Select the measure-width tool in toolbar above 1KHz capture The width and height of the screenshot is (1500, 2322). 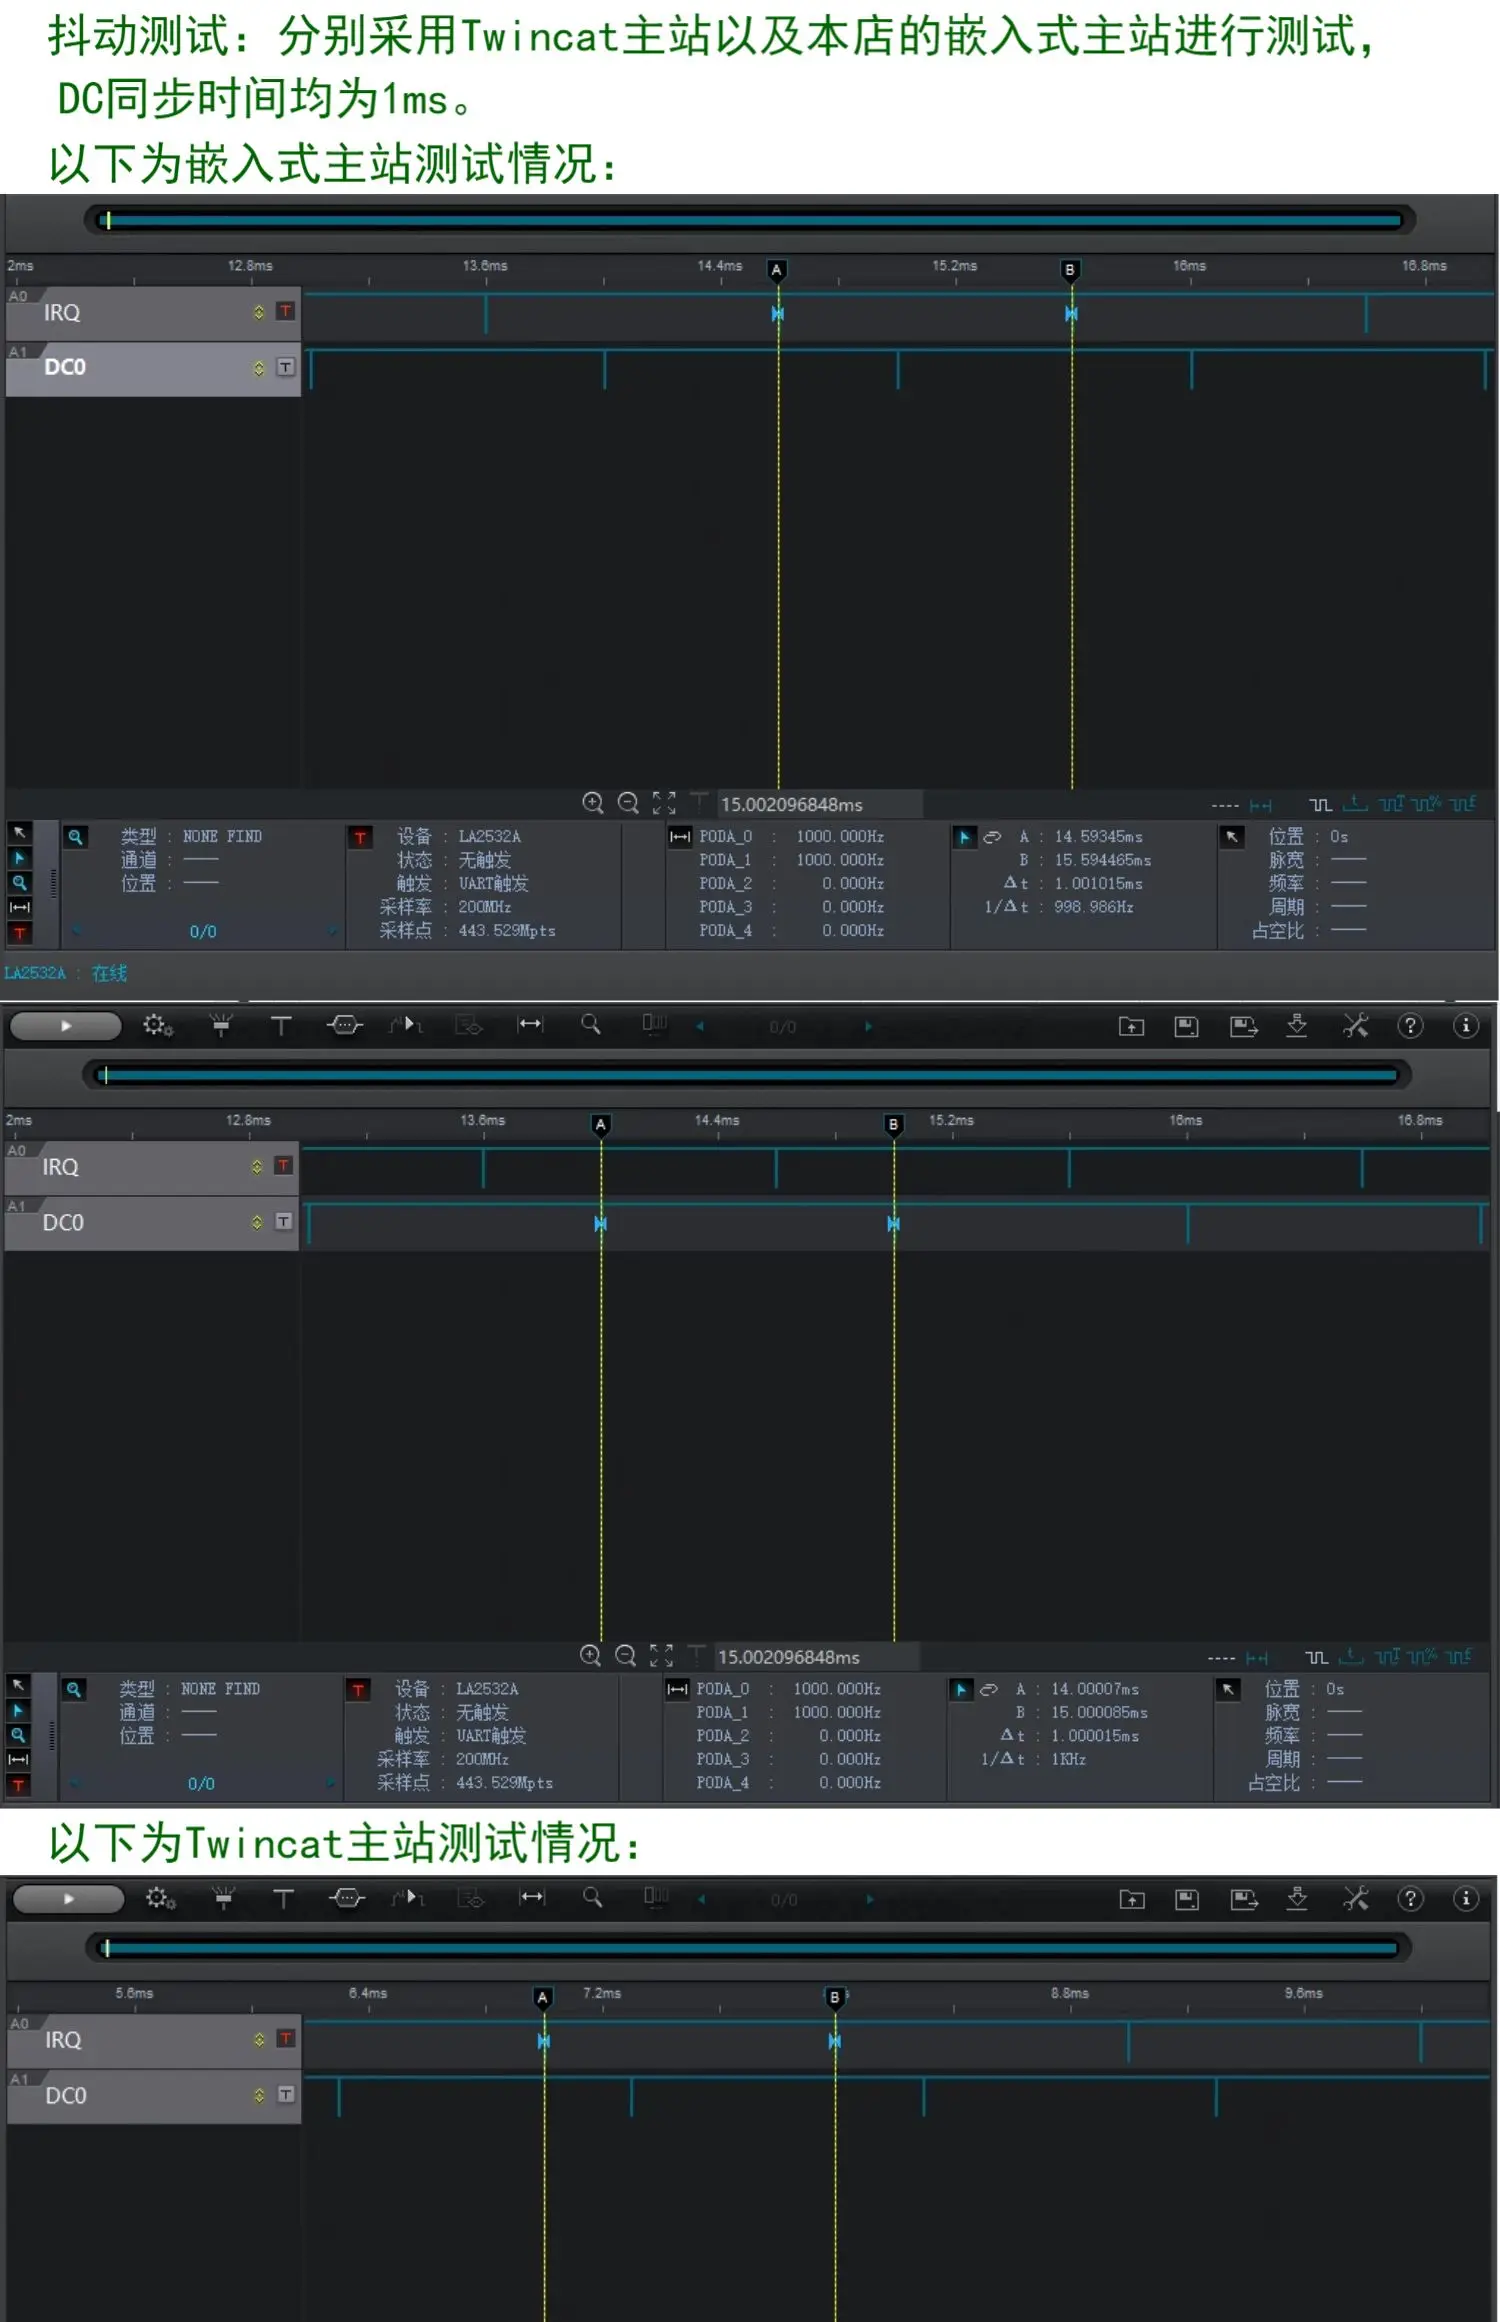(530, 1024)
